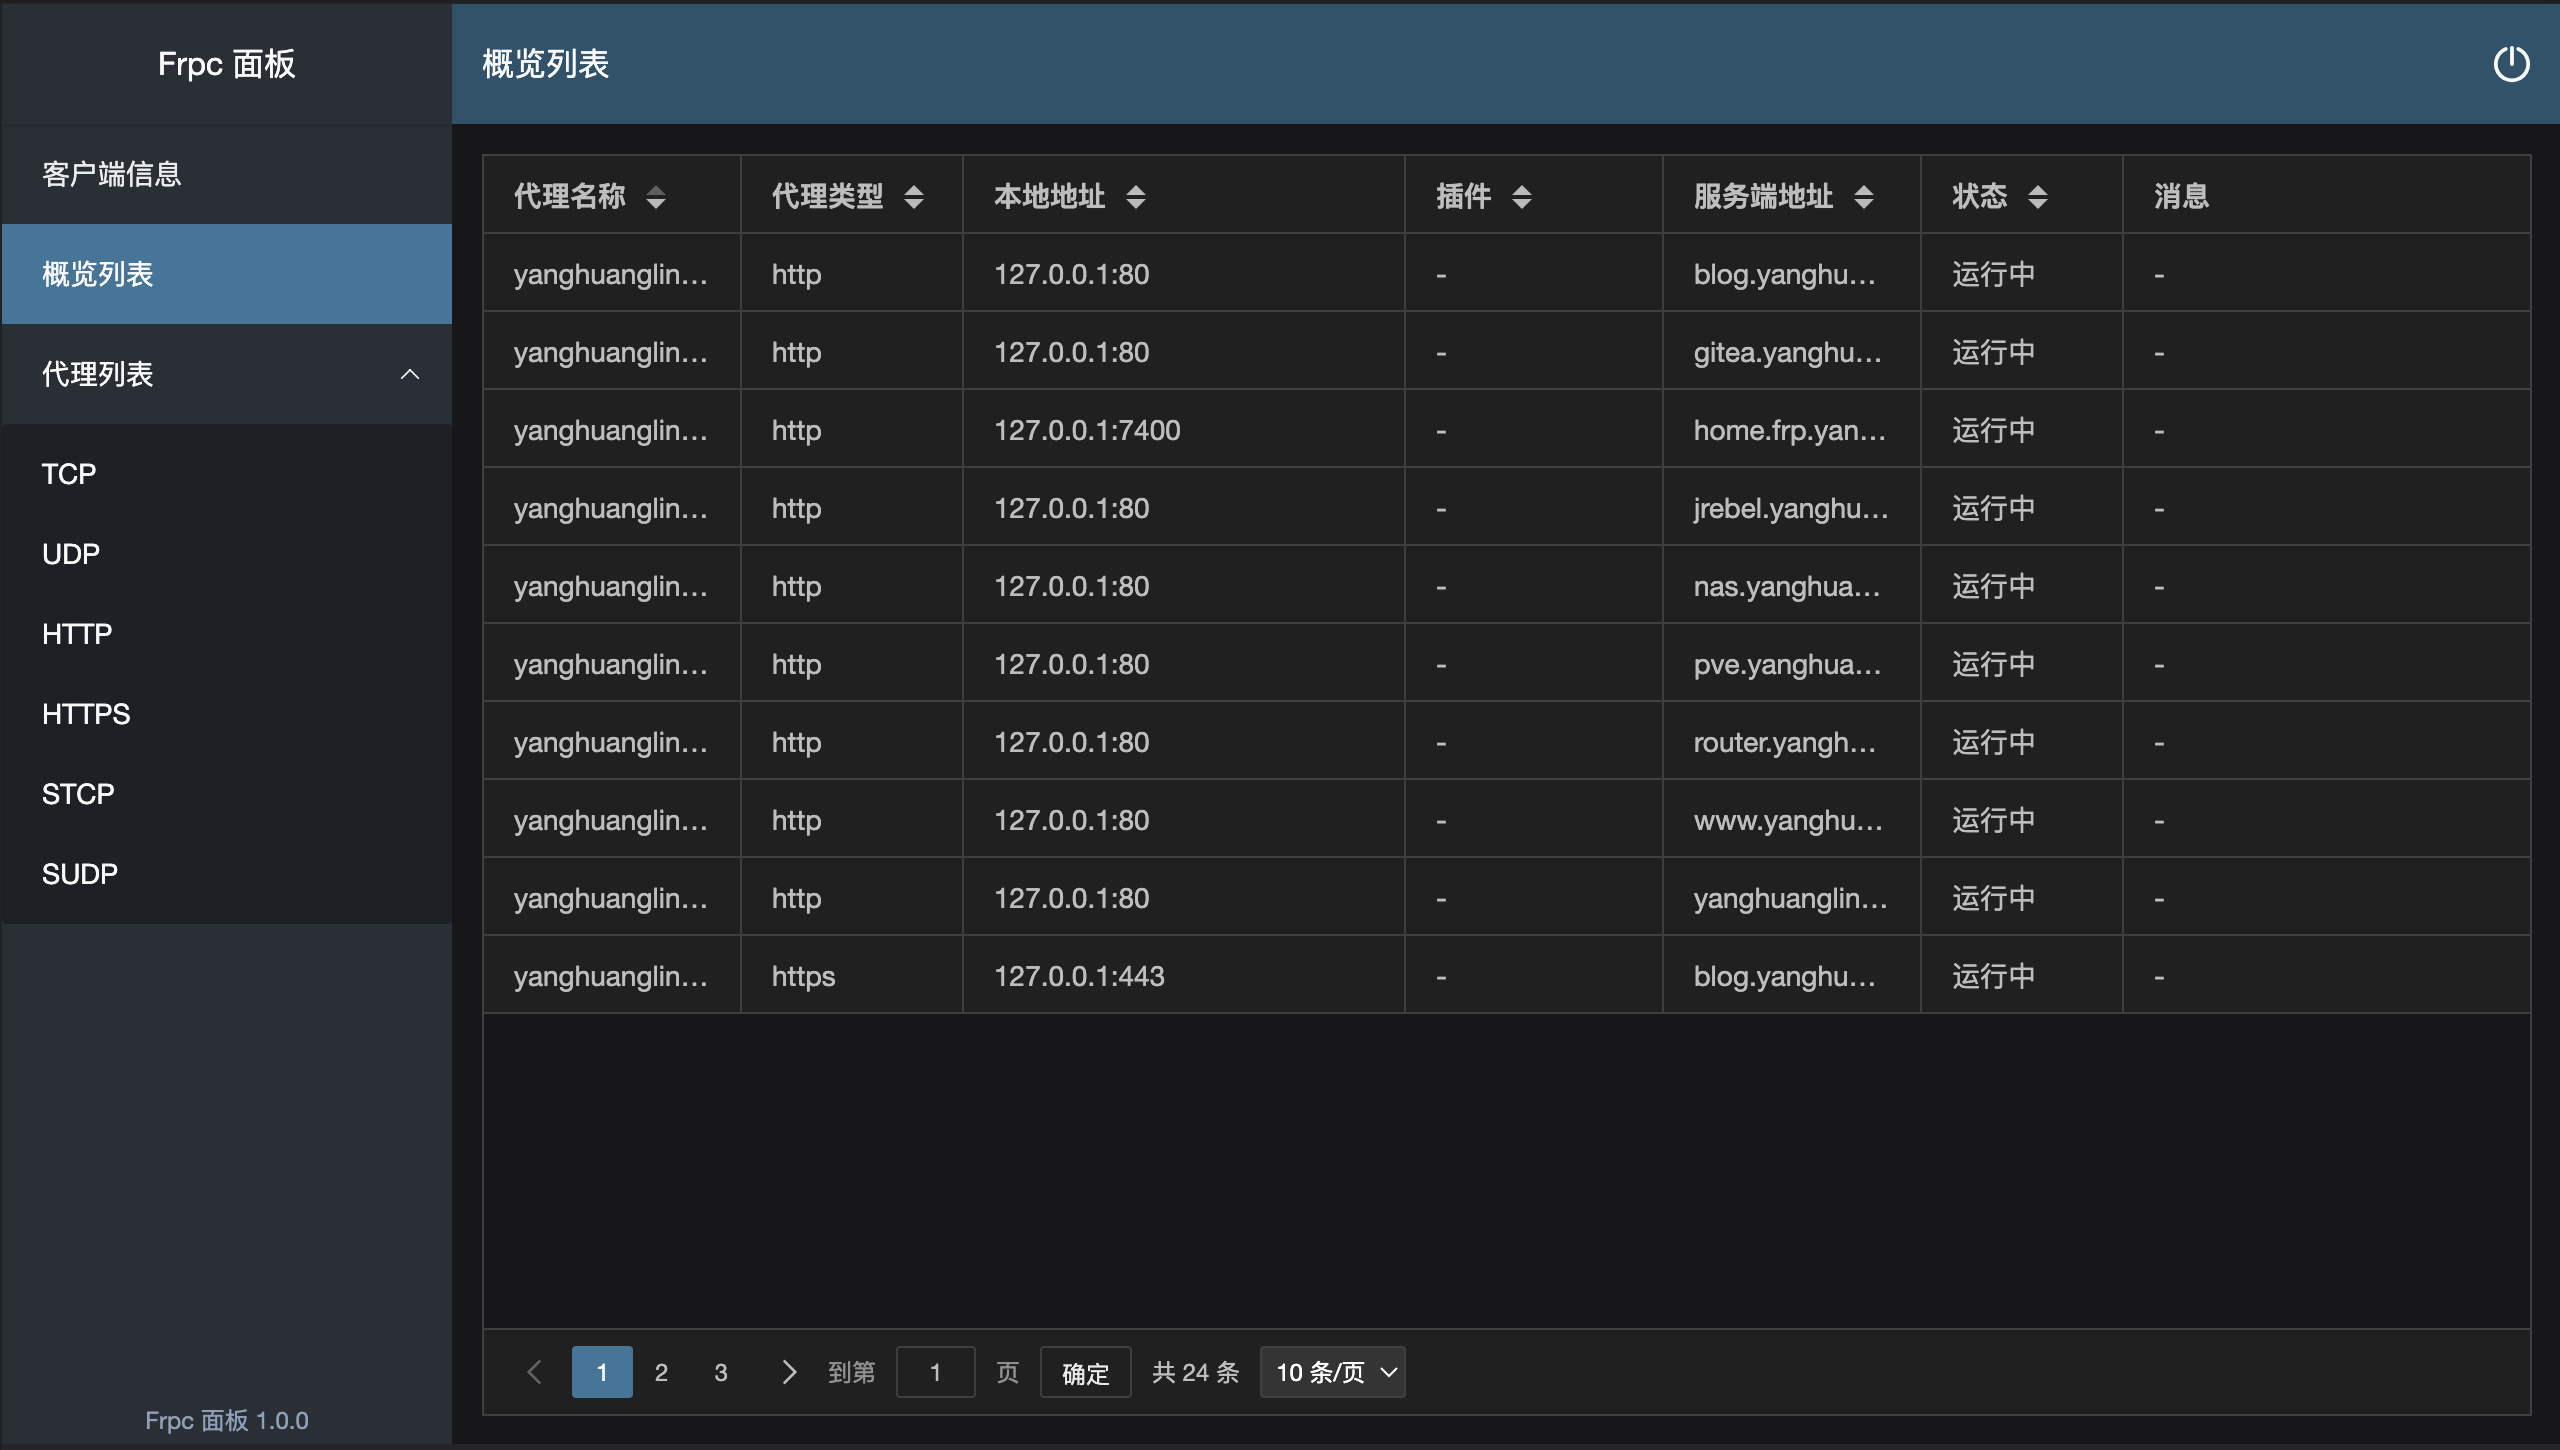The width and height of the screenshot is (2560, 1450).
Task: Go to page 3 in pagination
Action: tap(721, 1371)
